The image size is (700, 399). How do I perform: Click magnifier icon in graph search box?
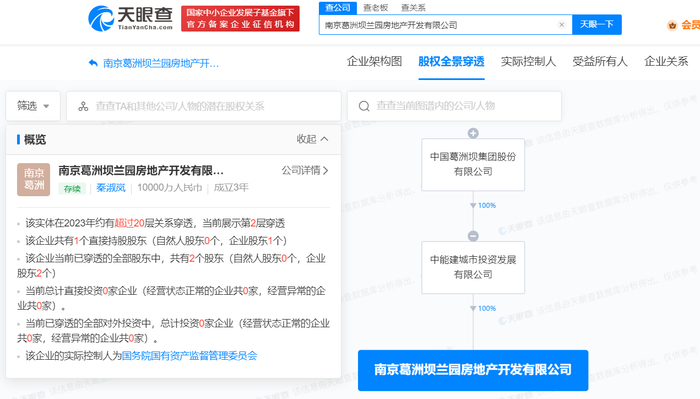[364, 106]
